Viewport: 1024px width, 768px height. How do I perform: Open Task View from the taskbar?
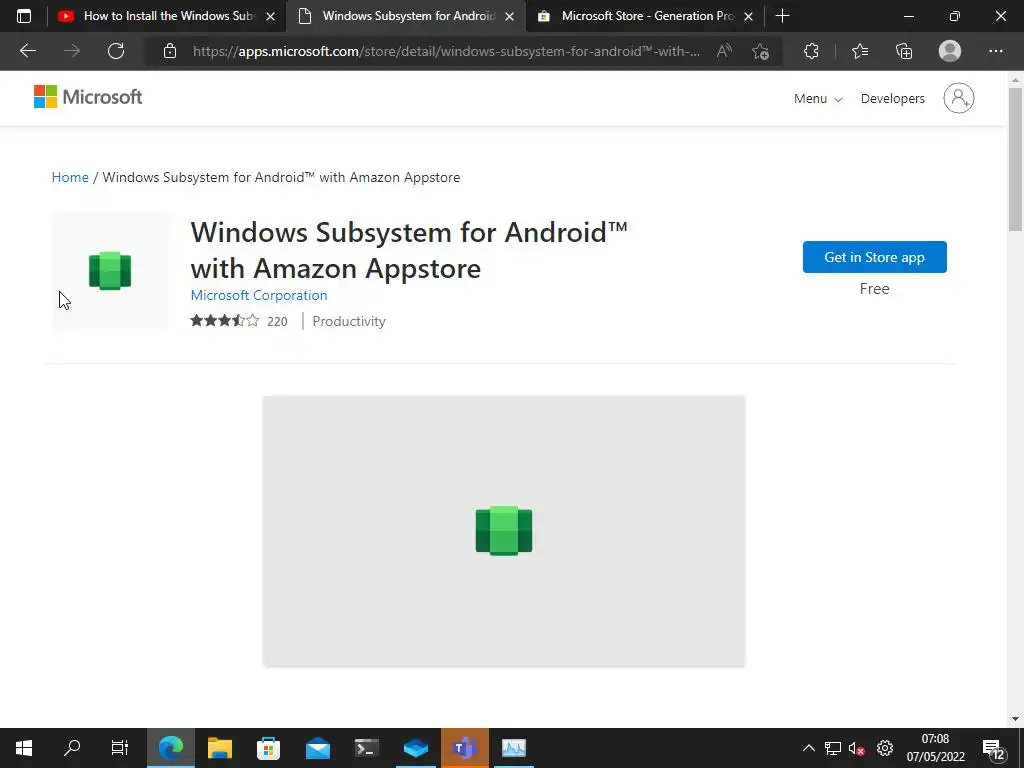120,748
